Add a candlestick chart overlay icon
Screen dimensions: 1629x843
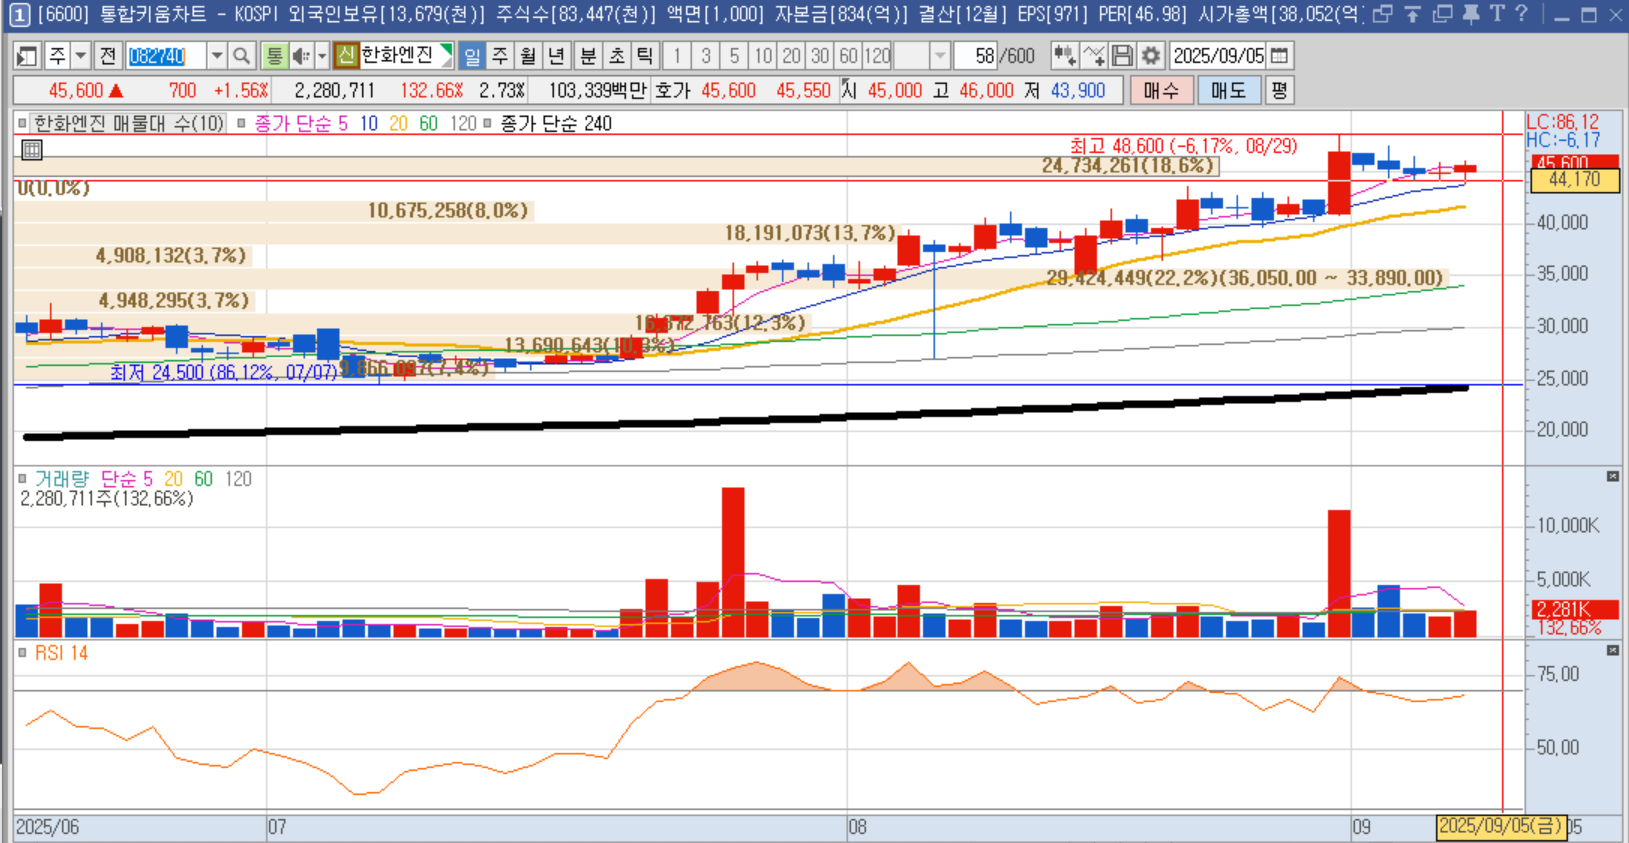click(x=1064, y=56)
